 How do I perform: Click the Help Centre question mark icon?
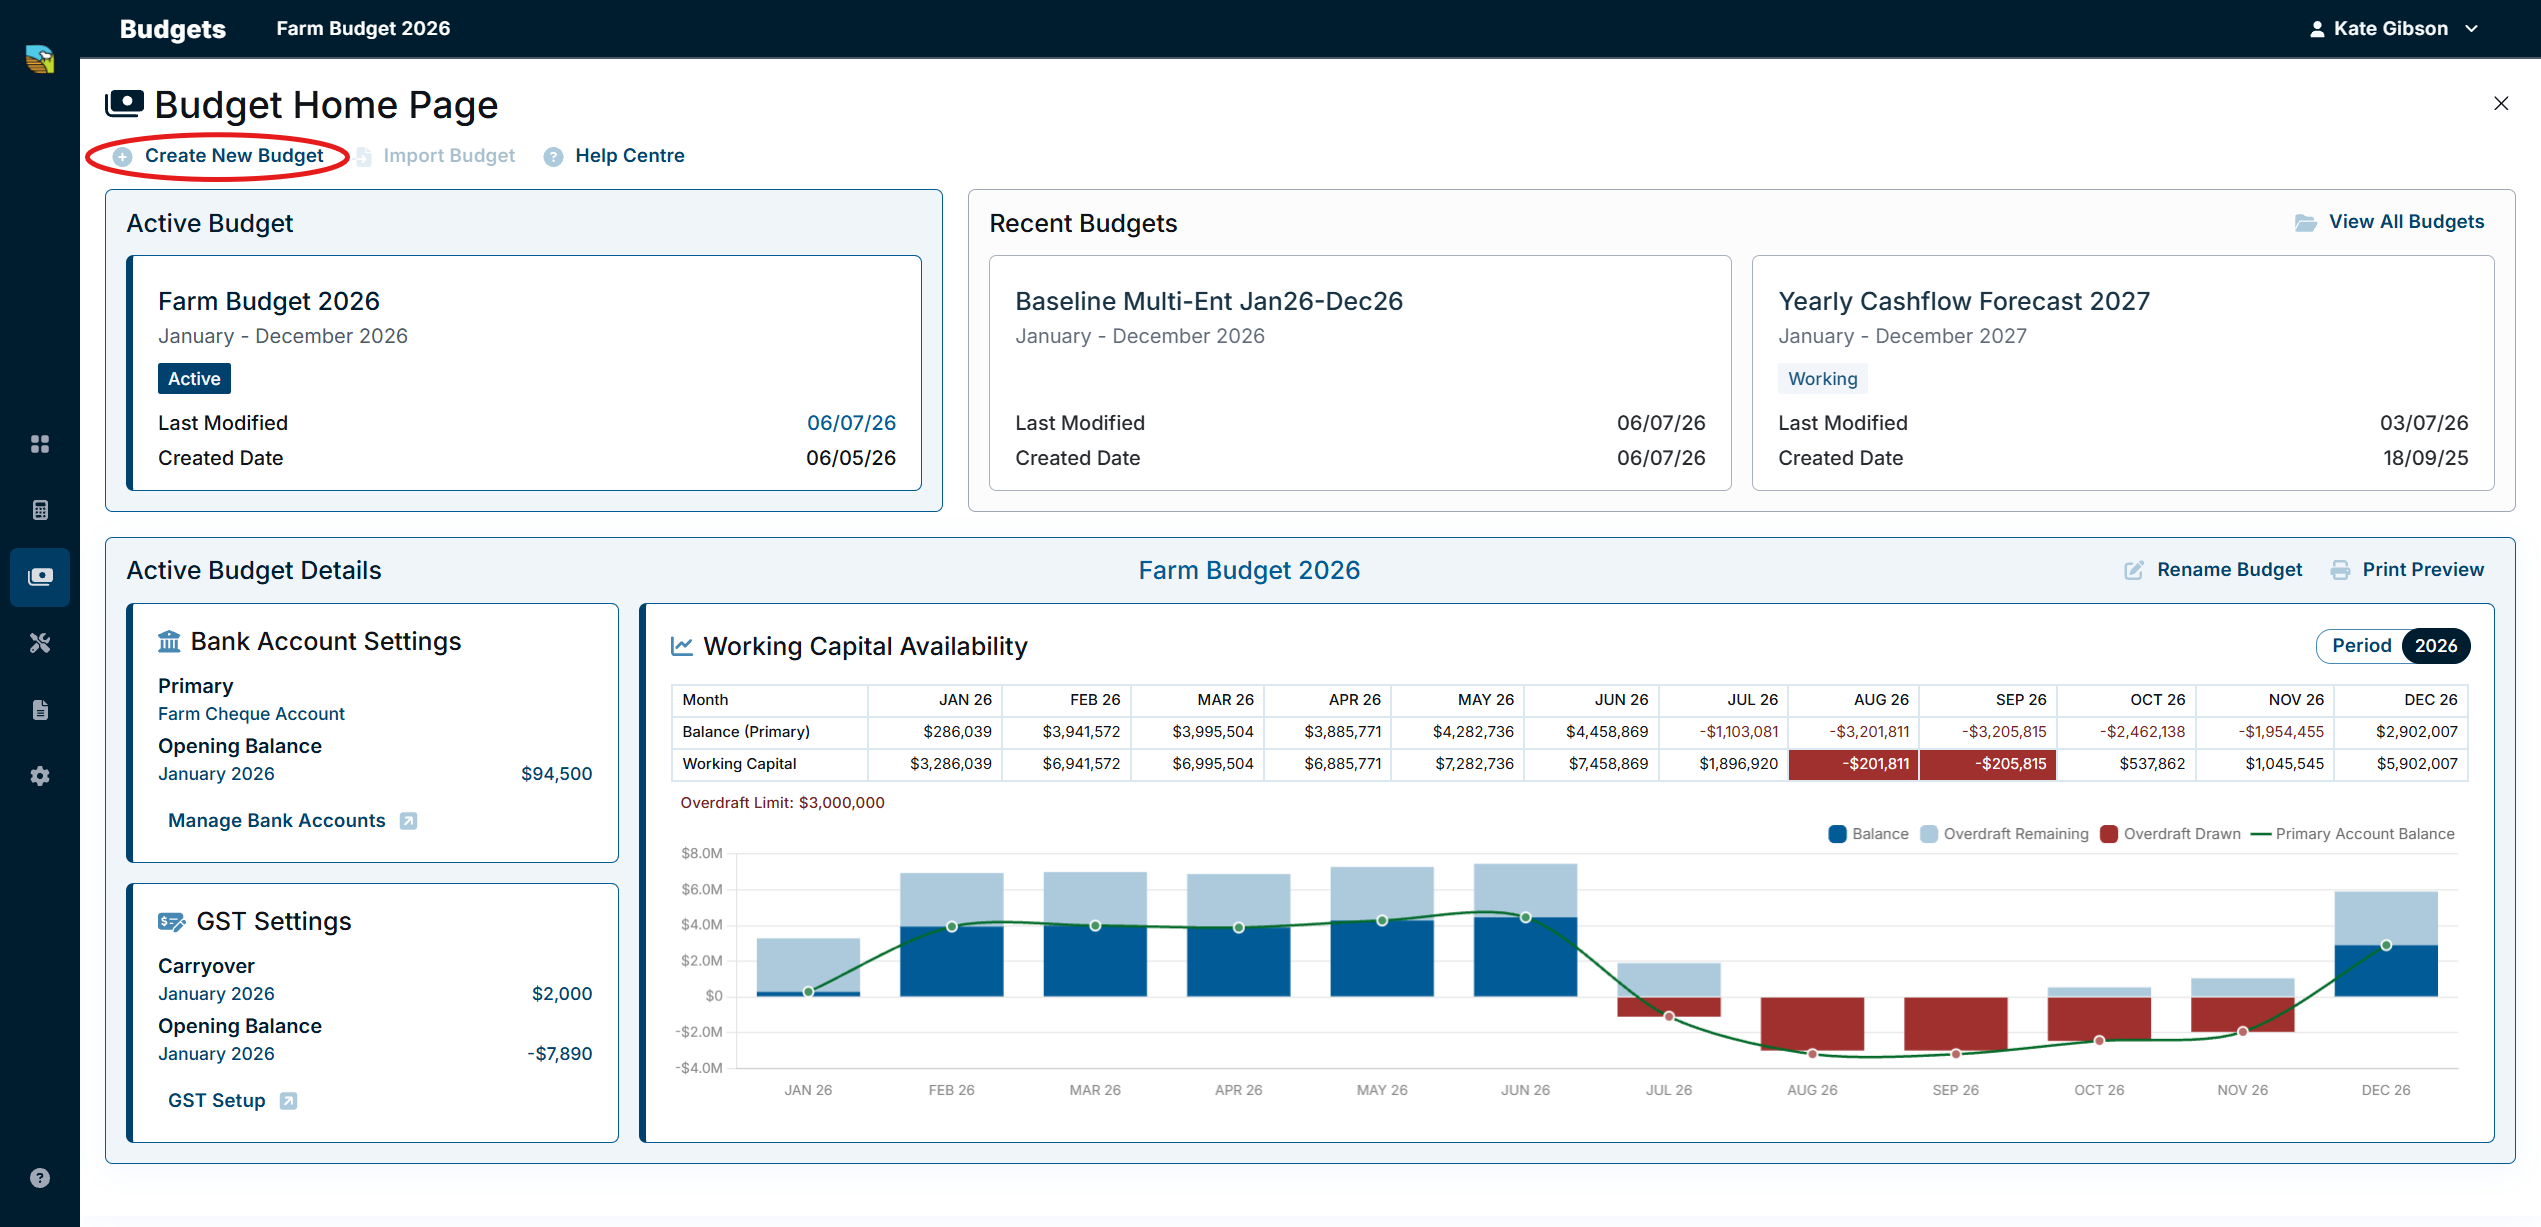coord(553,157)
